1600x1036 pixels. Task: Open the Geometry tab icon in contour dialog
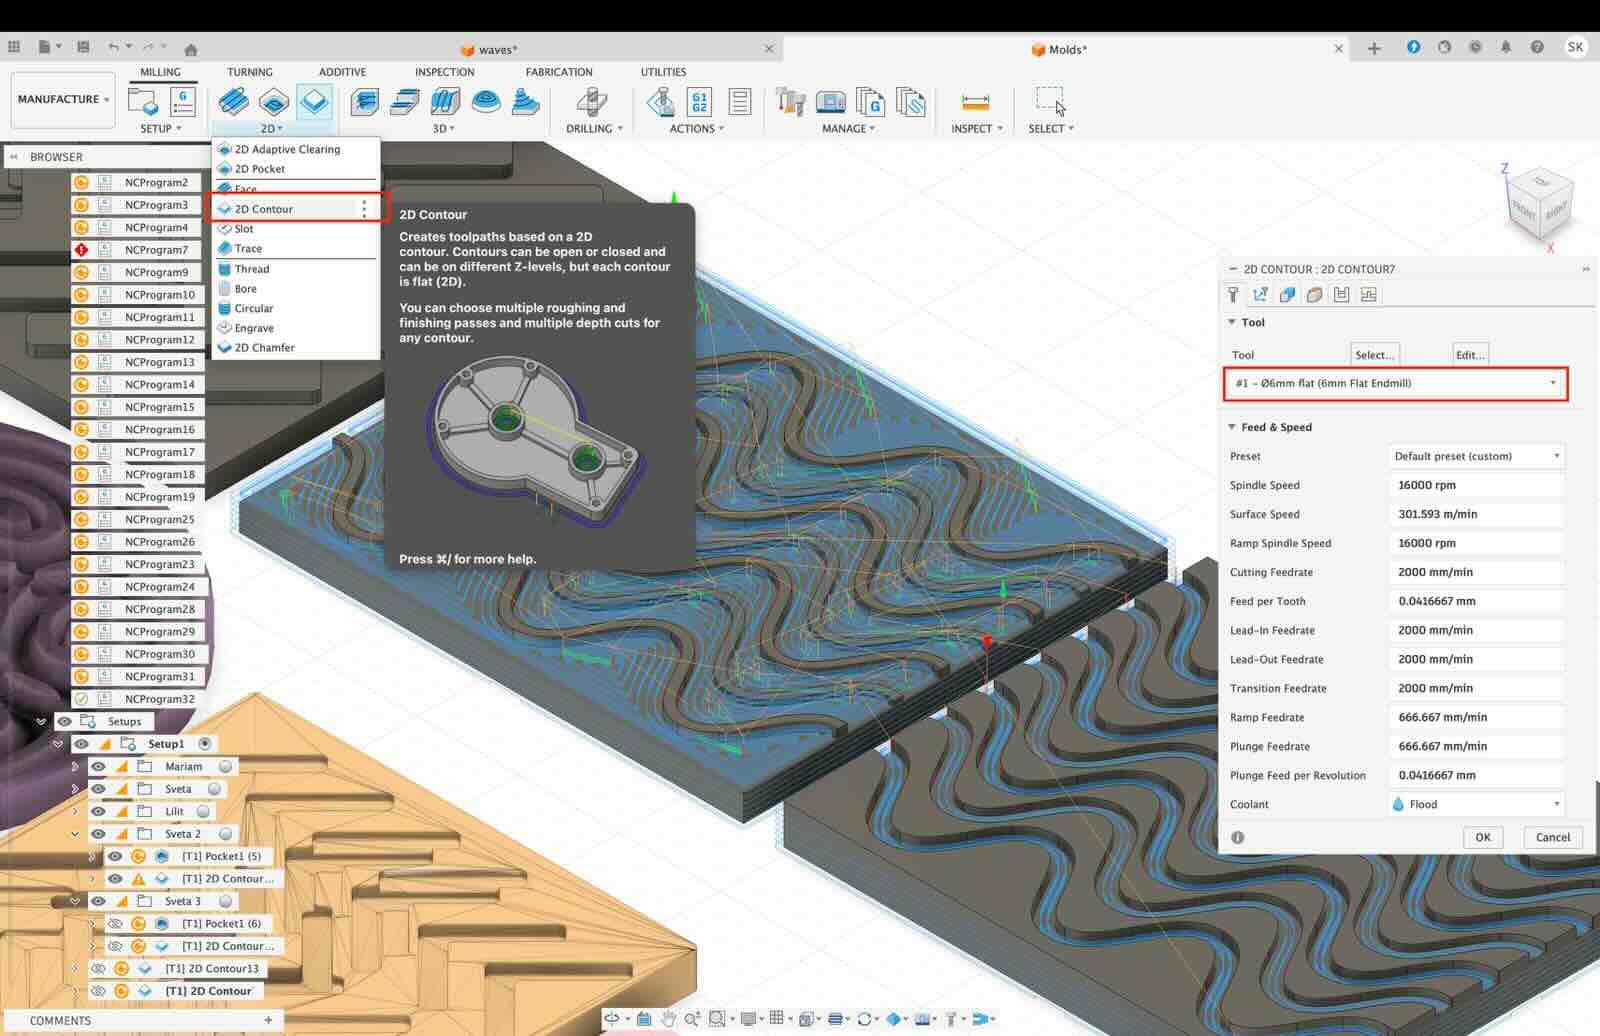[1260, 294]
